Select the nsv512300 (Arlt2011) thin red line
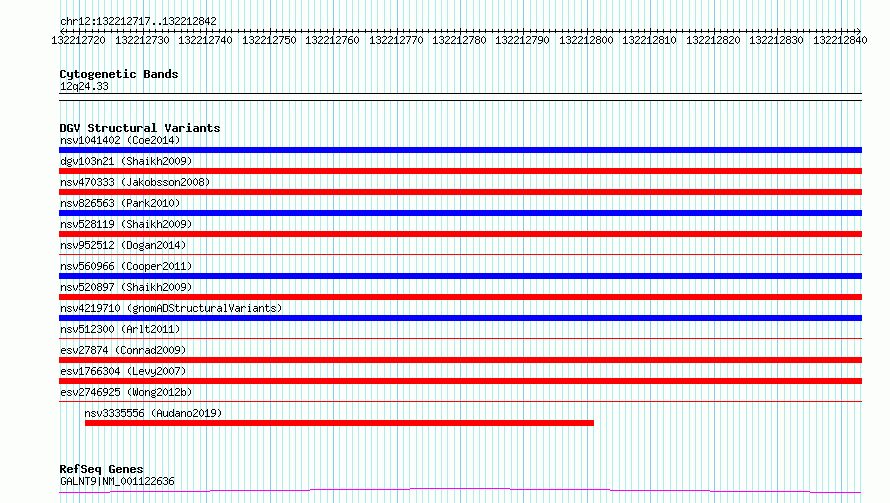Image resolution: width=890 pixels, height=503 pixels. 460,338
